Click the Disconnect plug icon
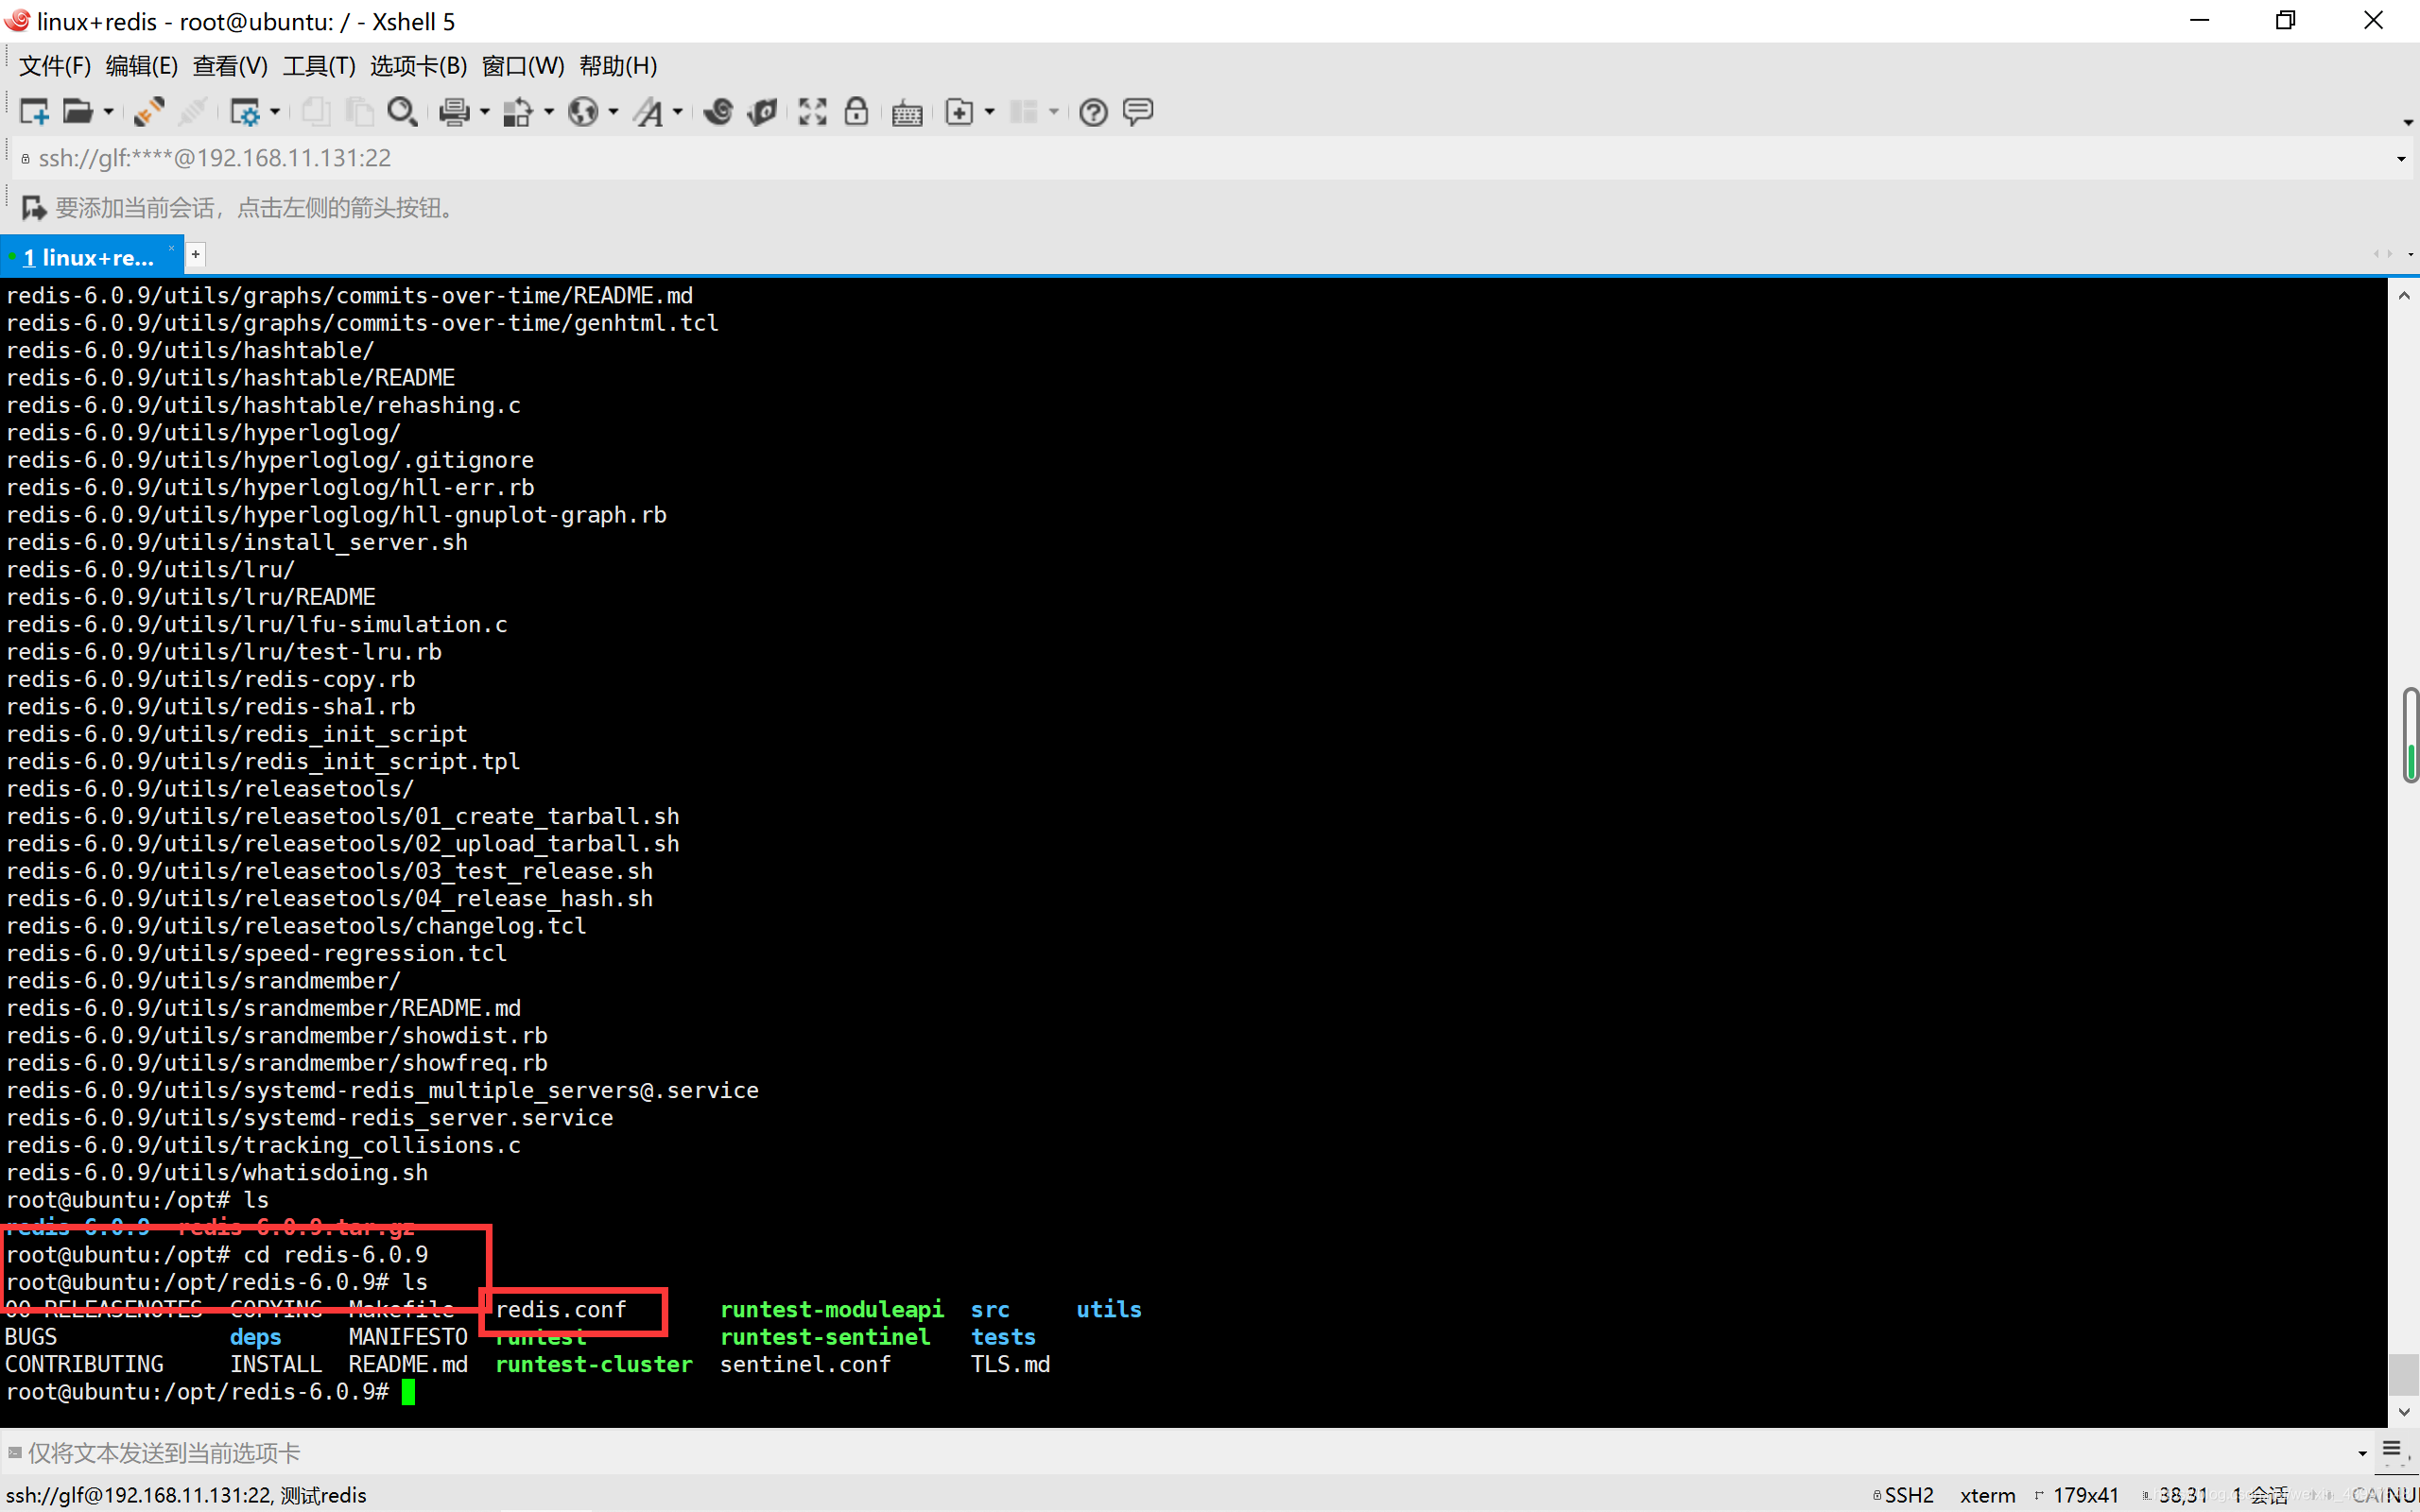The width and height of the screenshot is (2420, 1512). click(193, 111)
